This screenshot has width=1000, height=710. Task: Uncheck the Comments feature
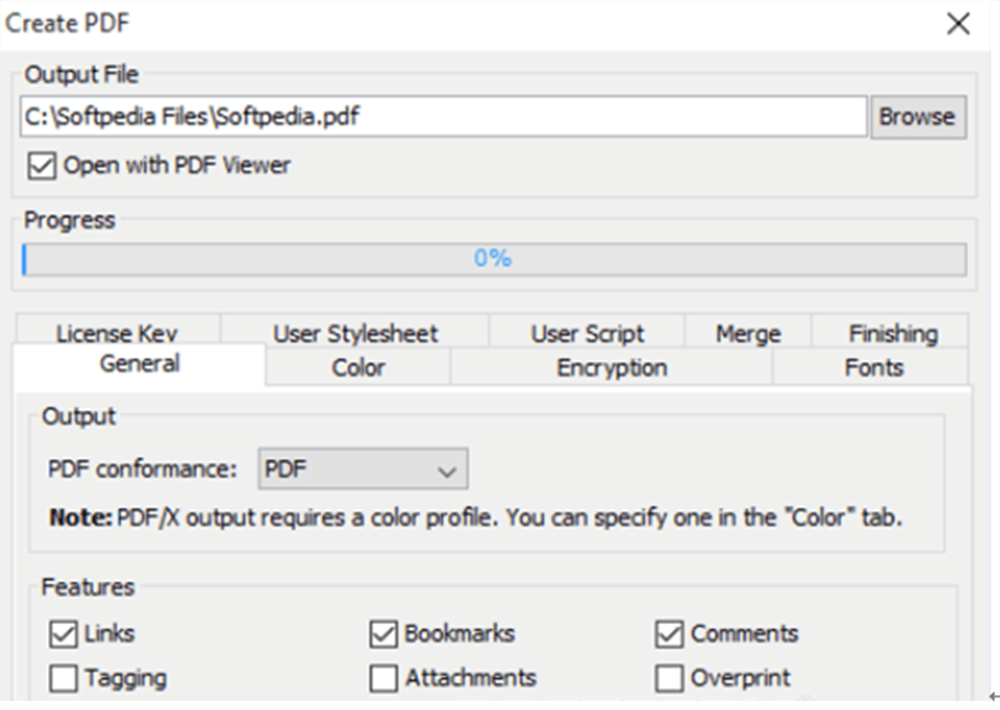(669, 634)
